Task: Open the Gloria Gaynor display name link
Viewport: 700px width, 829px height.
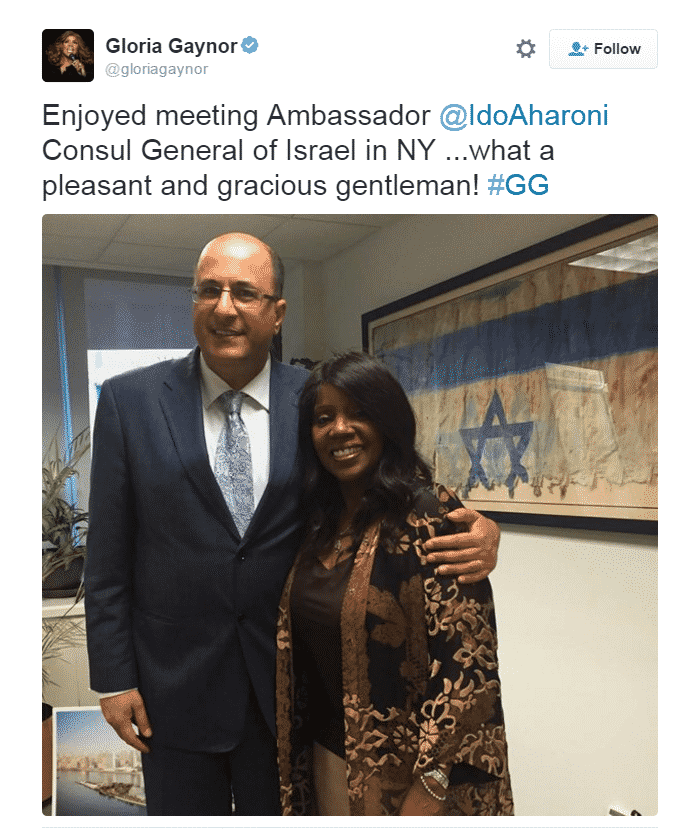Action: pos(171,46)
